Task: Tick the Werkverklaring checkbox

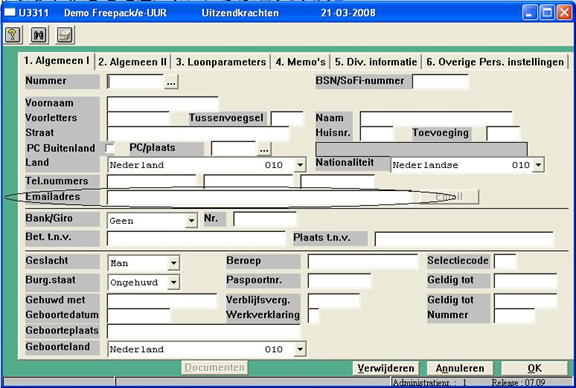Action: click(314, 316)
